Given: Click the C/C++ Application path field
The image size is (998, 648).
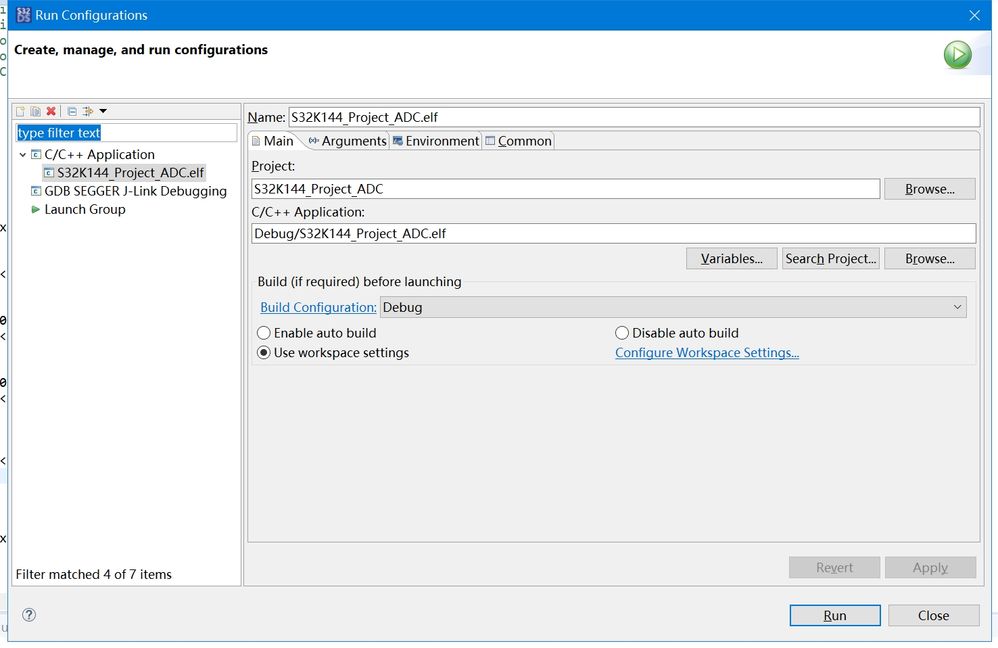Looking at the screenshot, I should click(x=614, y=234).
